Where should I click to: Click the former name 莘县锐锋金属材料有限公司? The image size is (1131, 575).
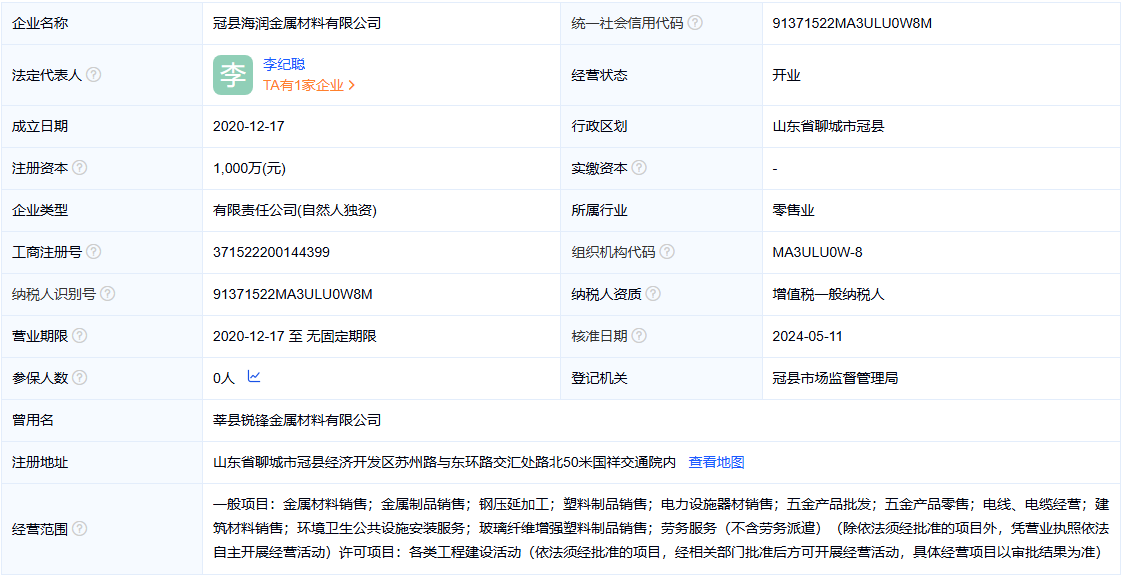tap(297, 420)
